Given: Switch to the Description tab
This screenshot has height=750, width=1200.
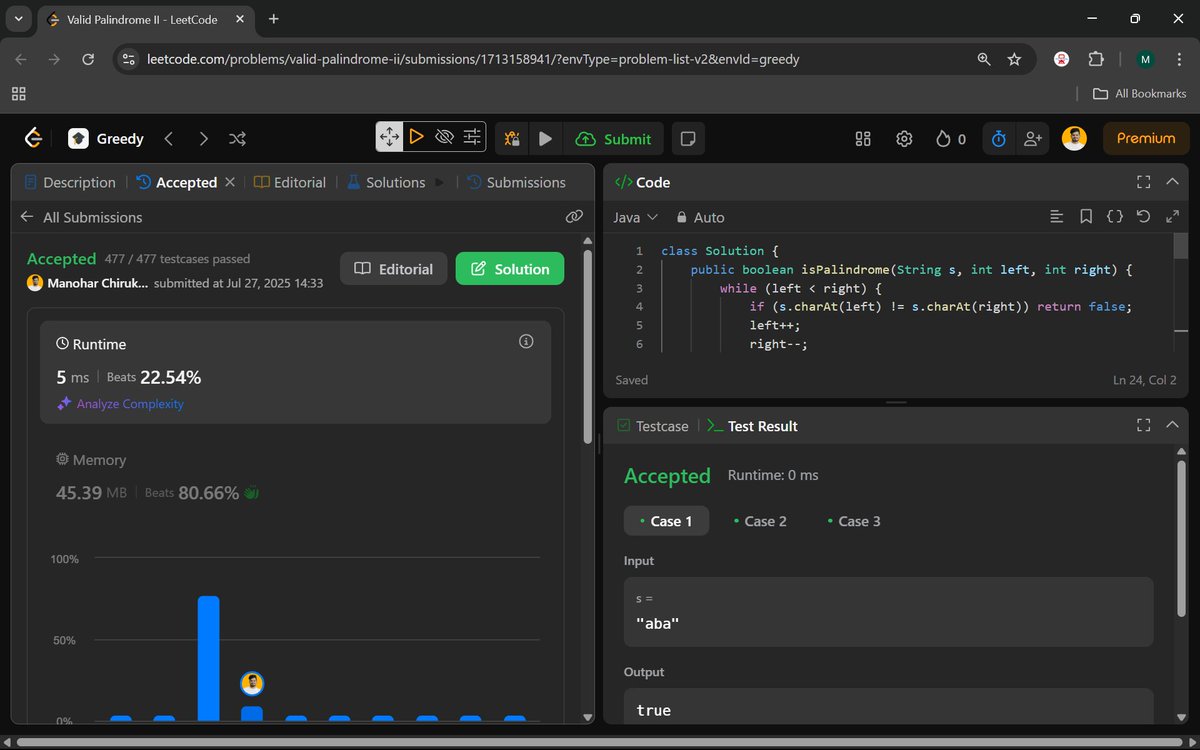Looking at the screenshot, I should 70,182.
